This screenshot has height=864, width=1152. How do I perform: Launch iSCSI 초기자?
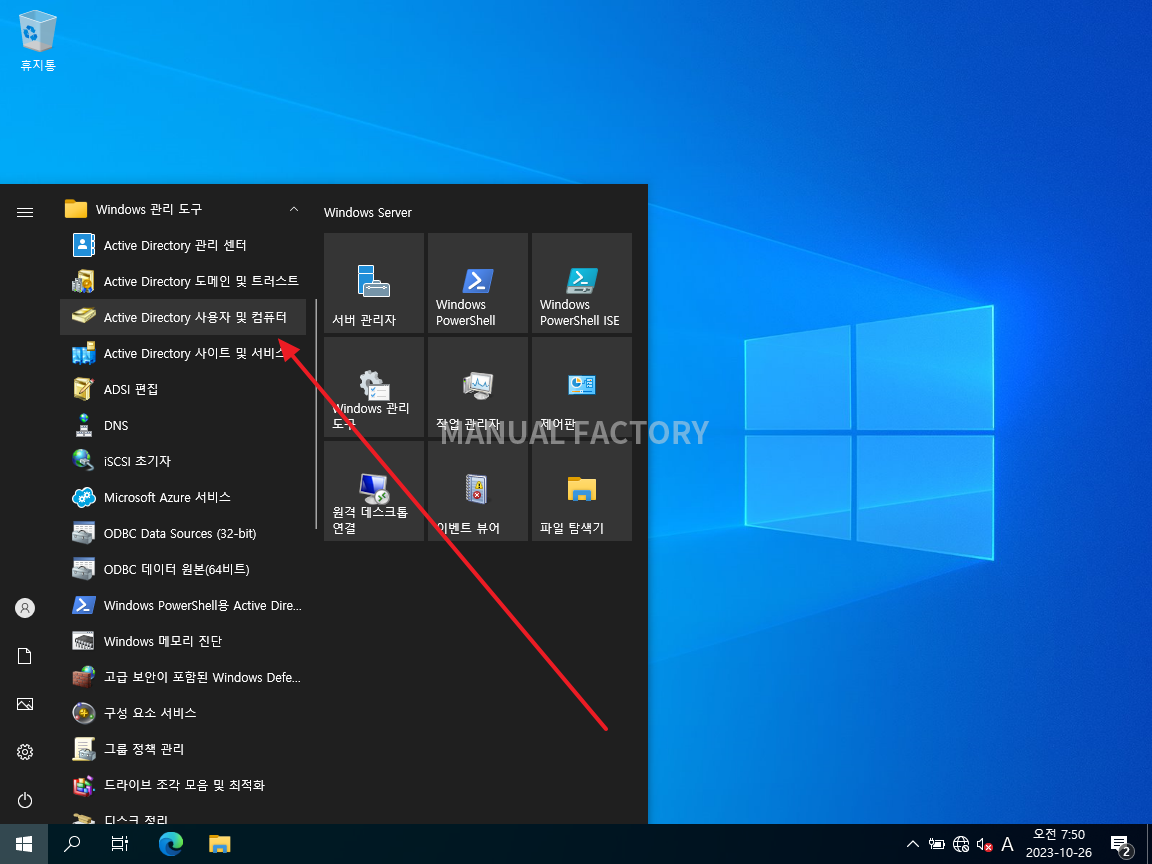[183, 461]
